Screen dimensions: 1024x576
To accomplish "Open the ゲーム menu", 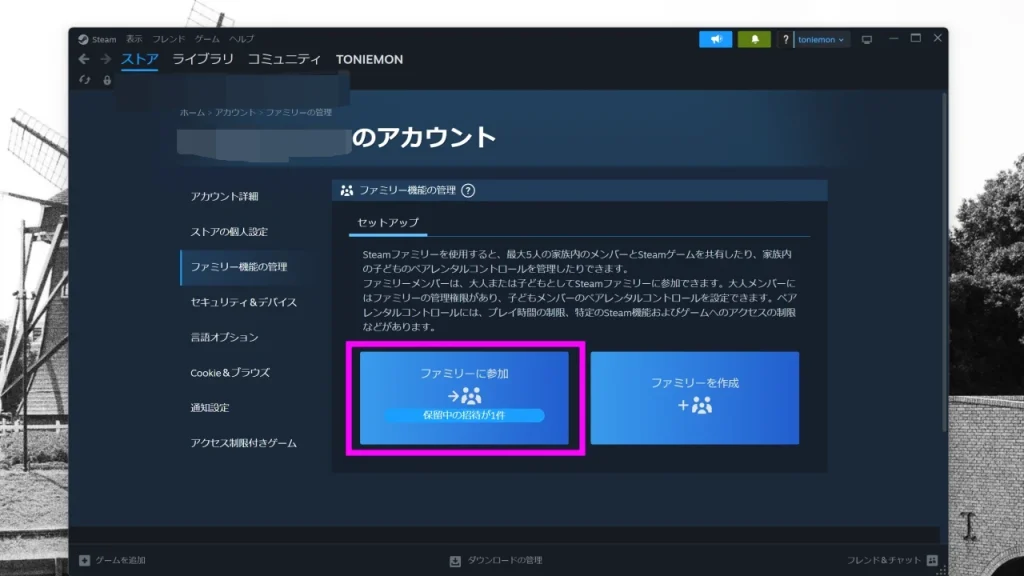I will coord(207,39).
